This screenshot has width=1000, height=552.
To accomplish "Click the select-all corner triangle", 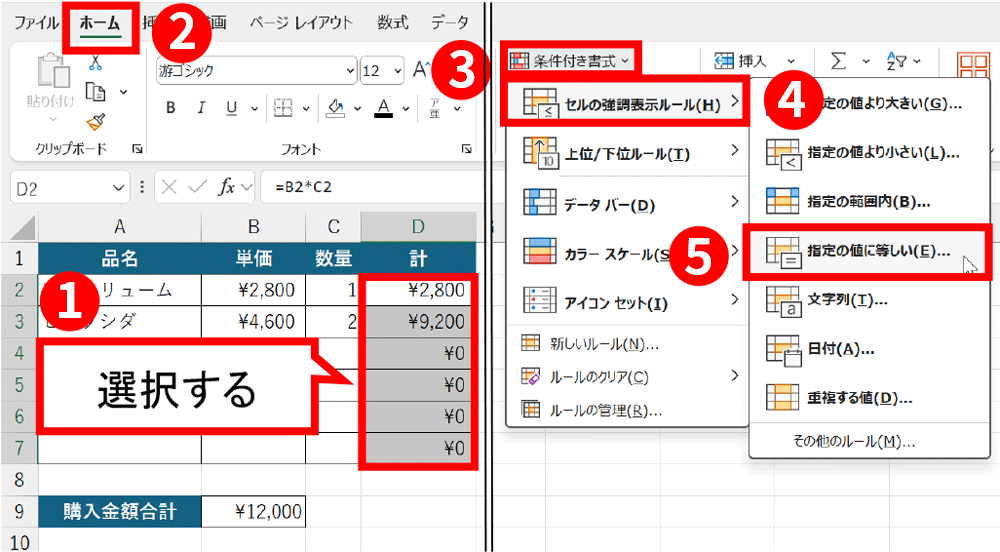I will [x=21, y=228].
